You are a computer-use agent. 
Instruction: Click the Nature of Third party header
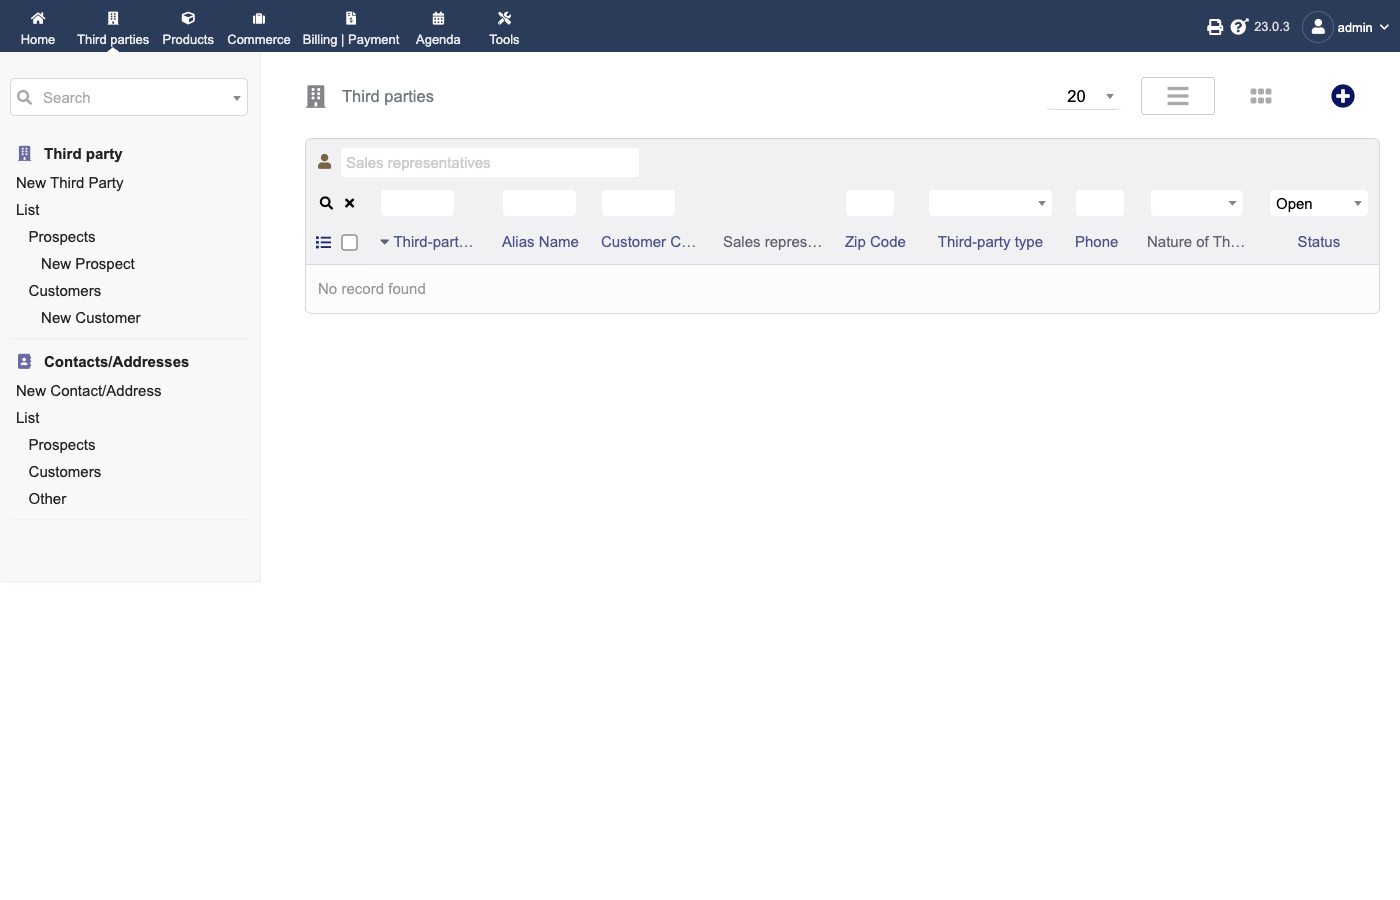[x=1196, y=242]
